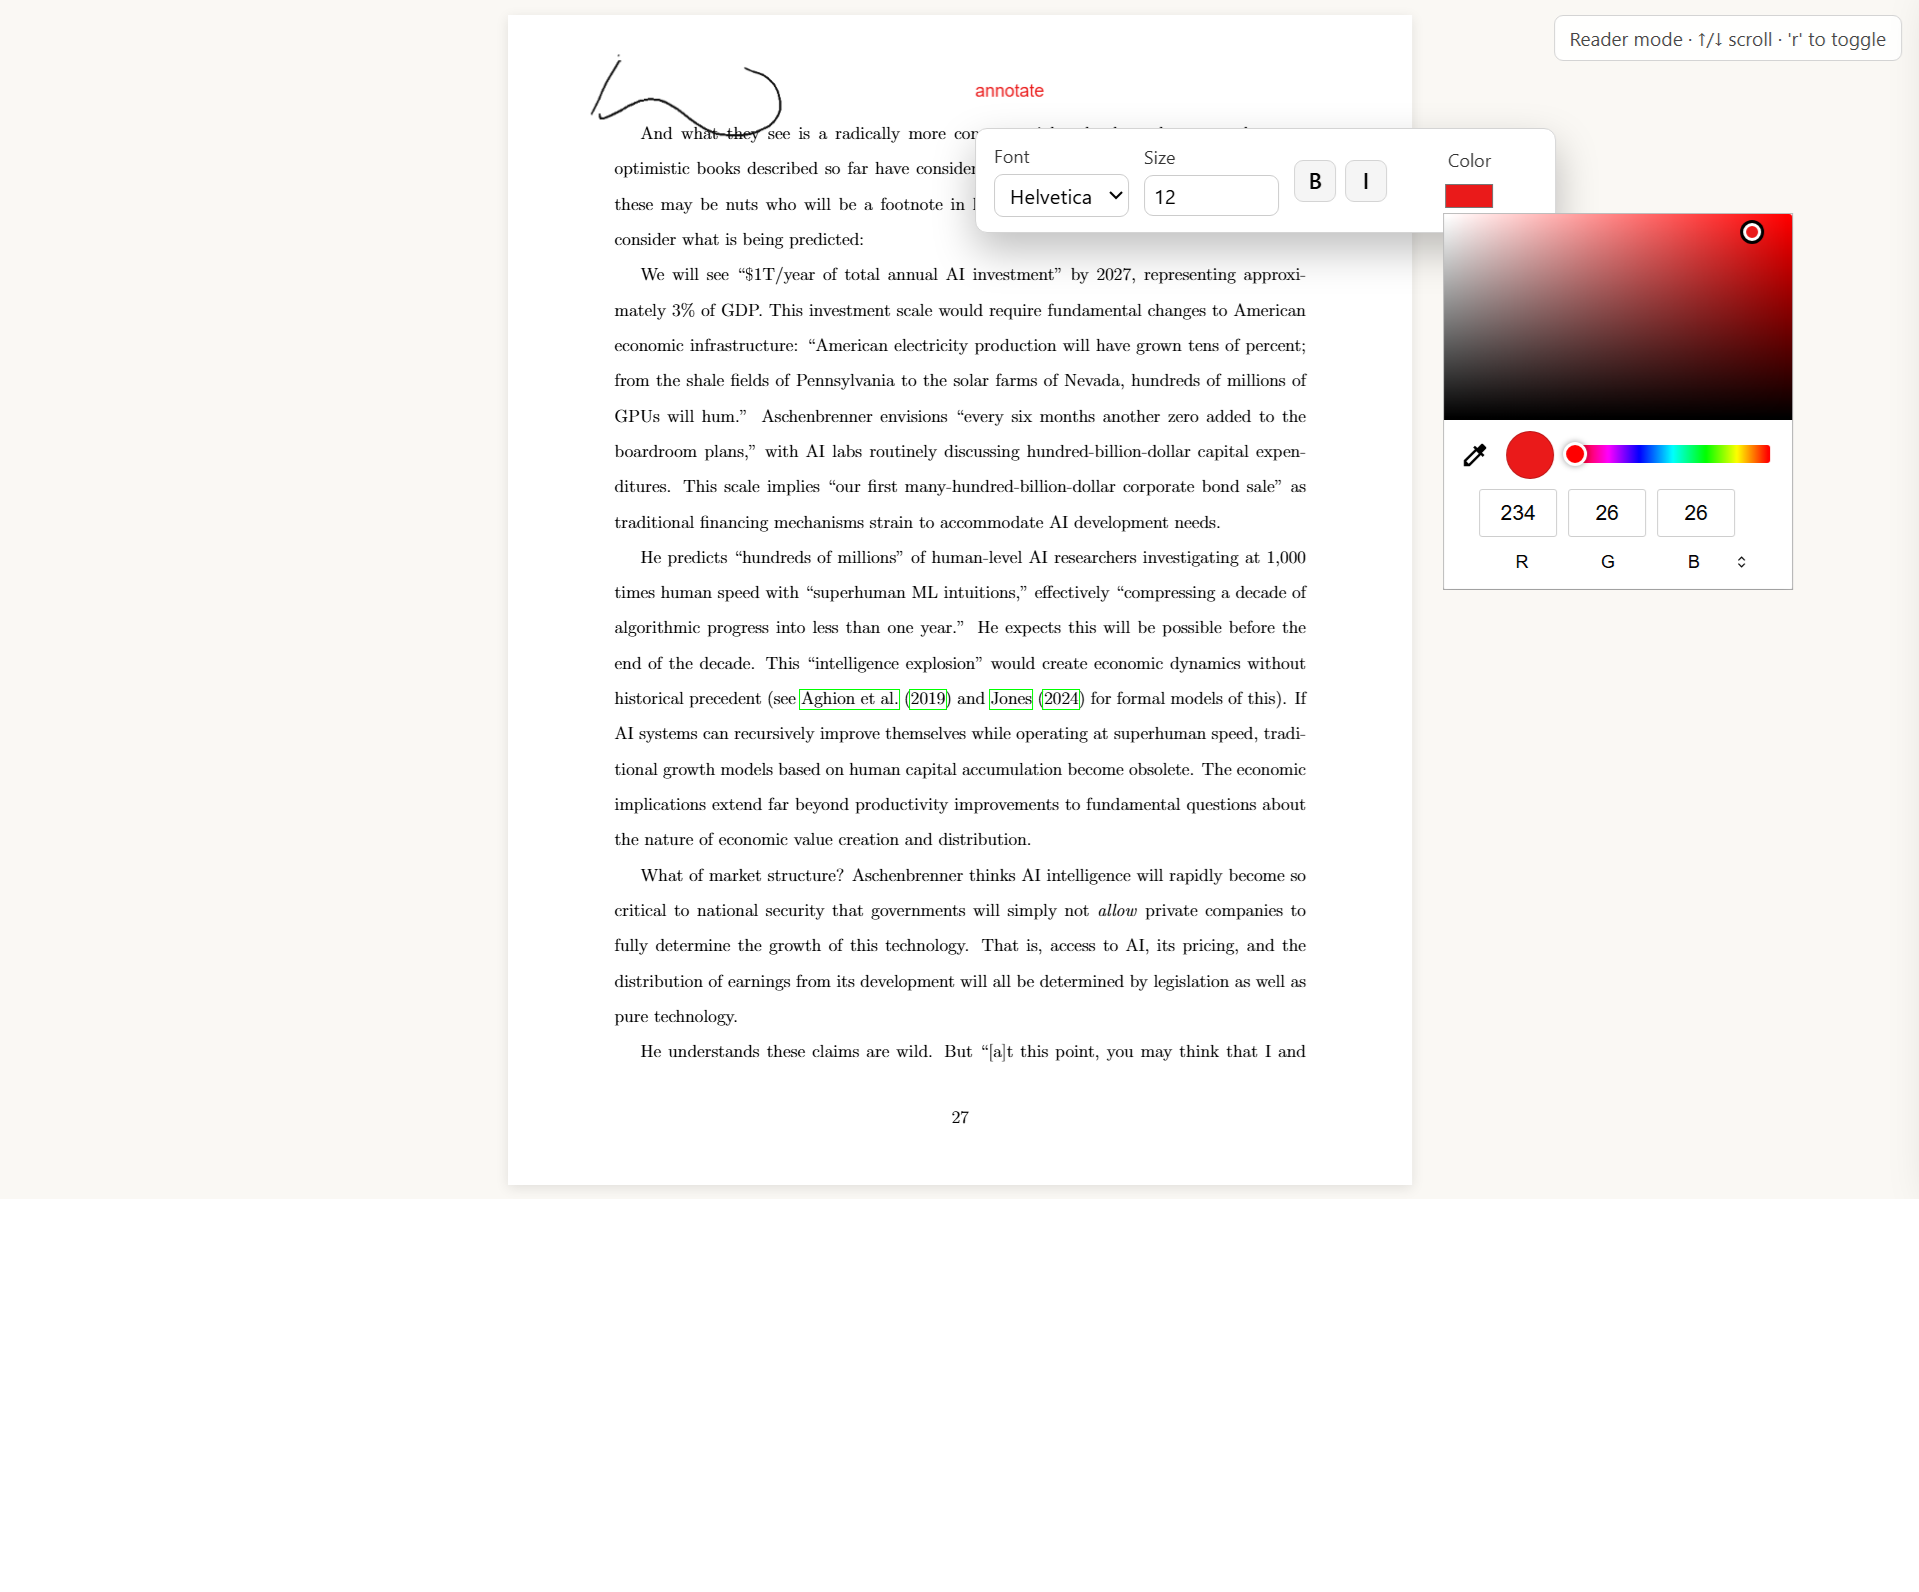Edit the font Size field
The width and height of the screenshot is (1919, 1592).
coord(1210,196)
